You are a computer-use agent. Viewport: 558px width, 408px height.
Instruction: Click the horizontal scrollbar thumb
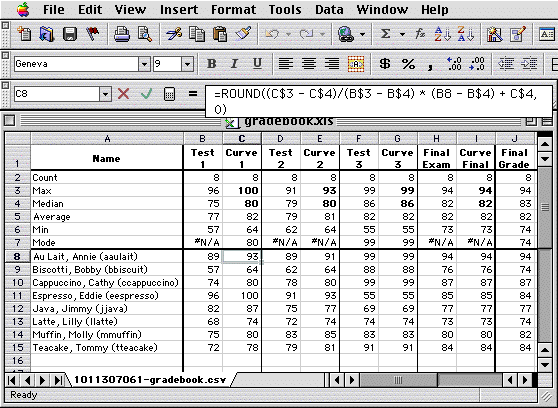click(399, 380)
